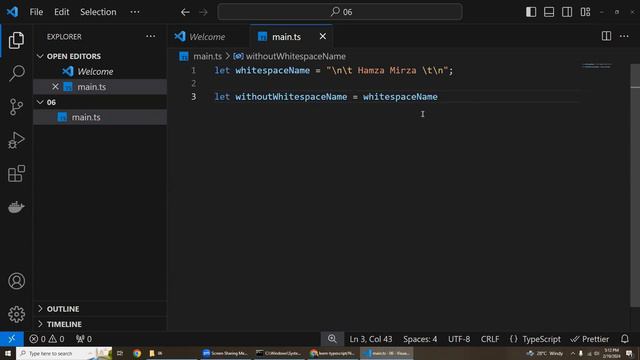Toggle the primary side bar layout icon
The height and width of the screenshot is (360, 640).
pos(531,12)
